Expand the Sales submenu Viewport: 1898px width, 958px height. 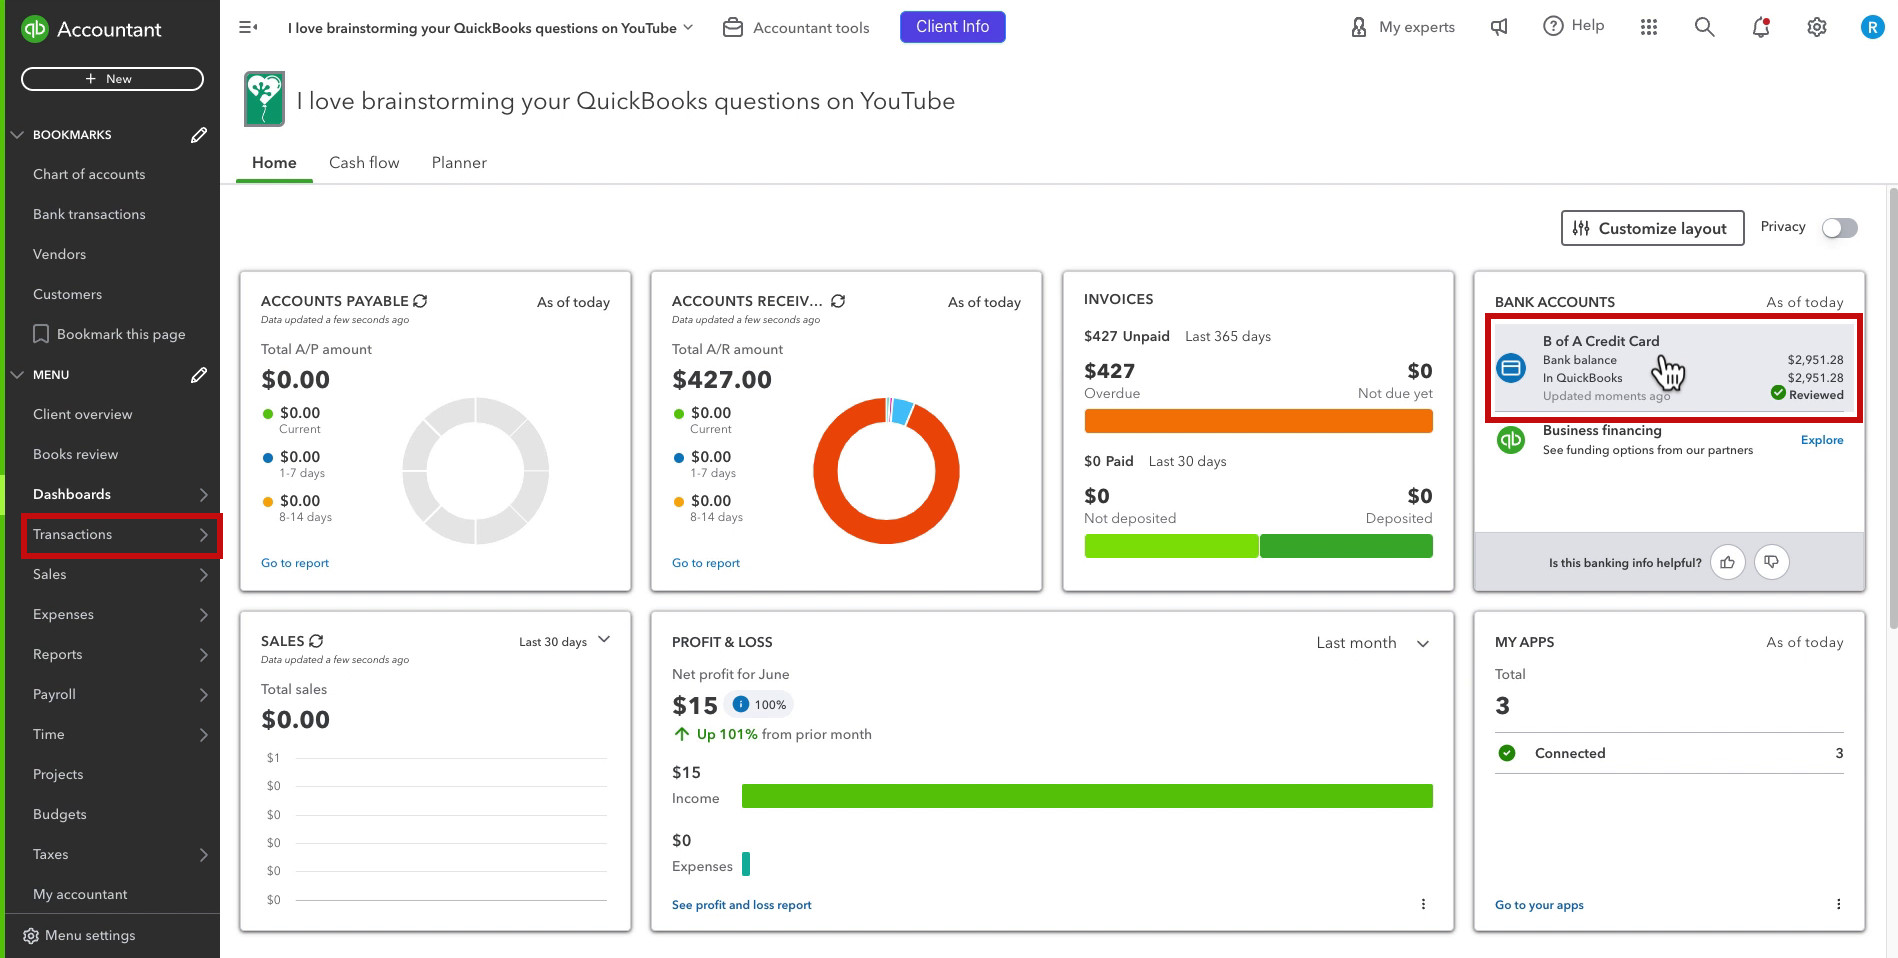tap(203, 575)
